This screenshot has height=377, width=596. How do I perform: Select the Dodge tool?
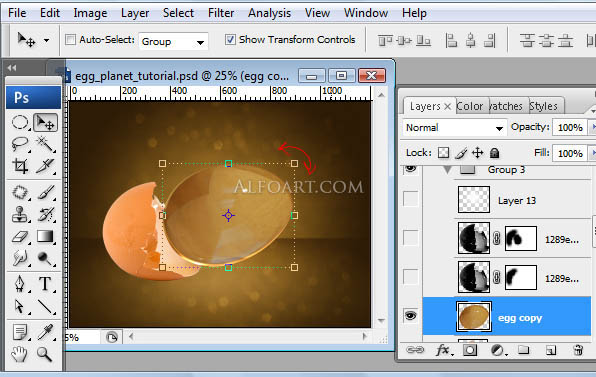point(45,258)
